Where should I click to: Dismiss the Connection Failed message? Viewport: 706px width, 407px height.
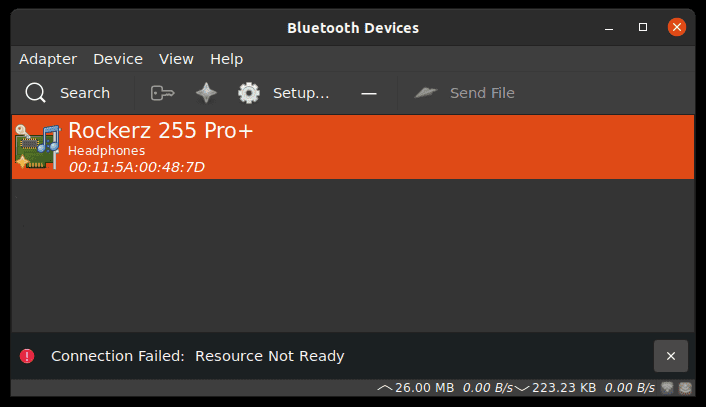(670, 356)
